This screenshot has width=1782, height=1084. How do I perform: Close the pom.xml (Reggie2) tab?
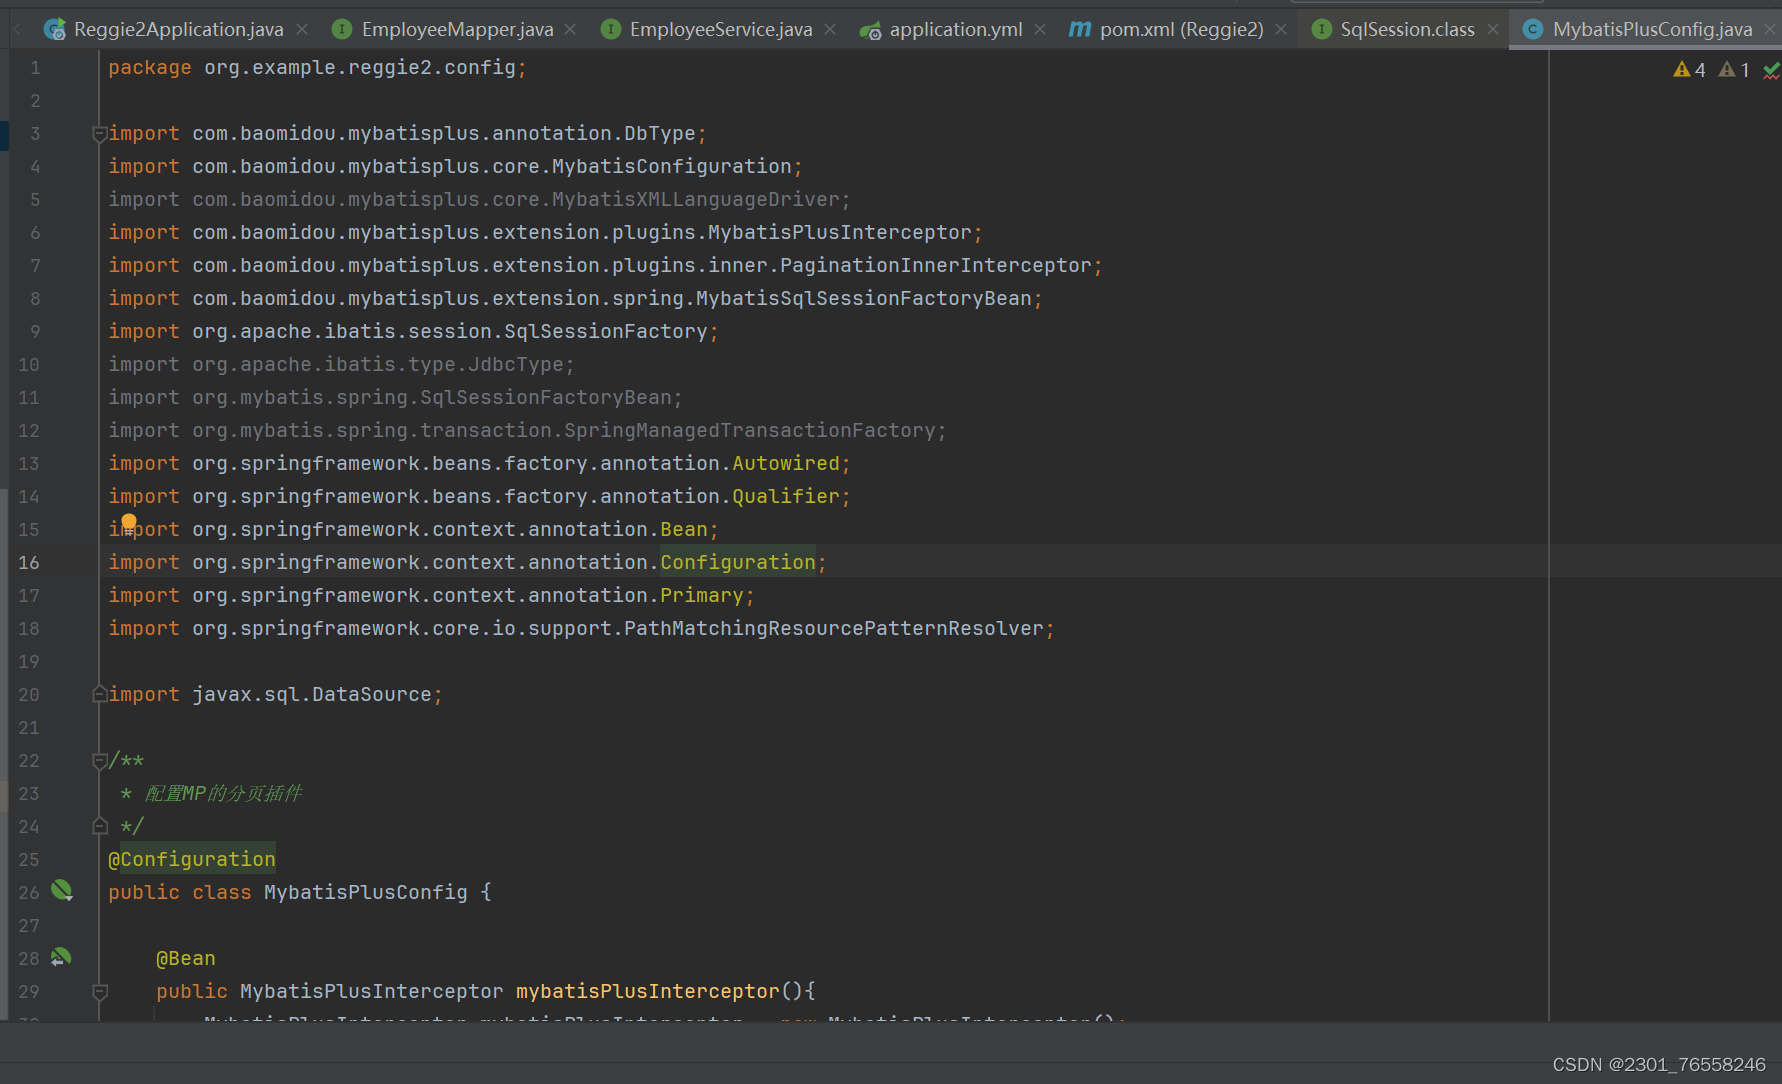1281,30
